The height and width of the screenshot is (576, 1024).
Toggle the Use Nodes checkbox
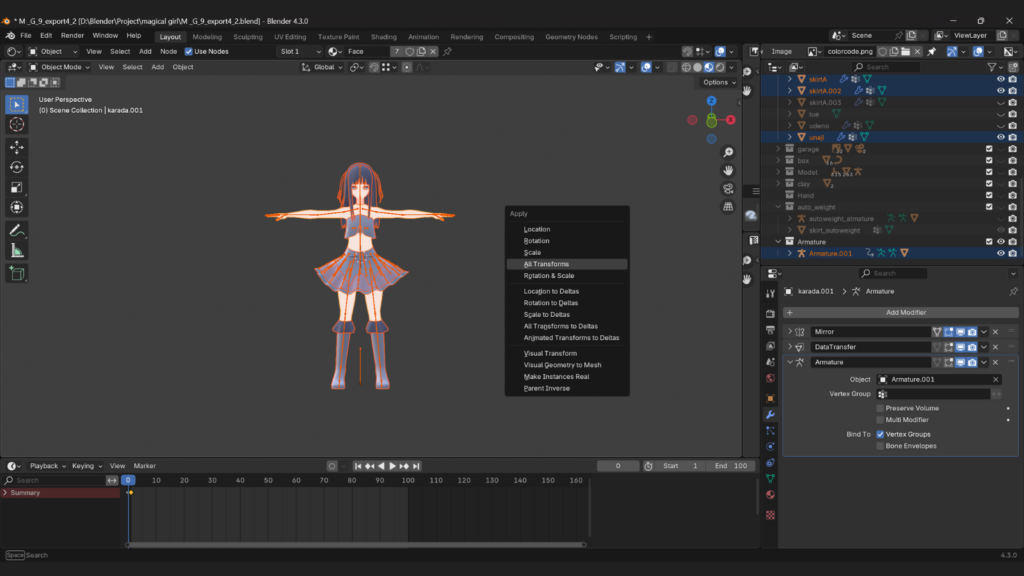tap(189, 51)
